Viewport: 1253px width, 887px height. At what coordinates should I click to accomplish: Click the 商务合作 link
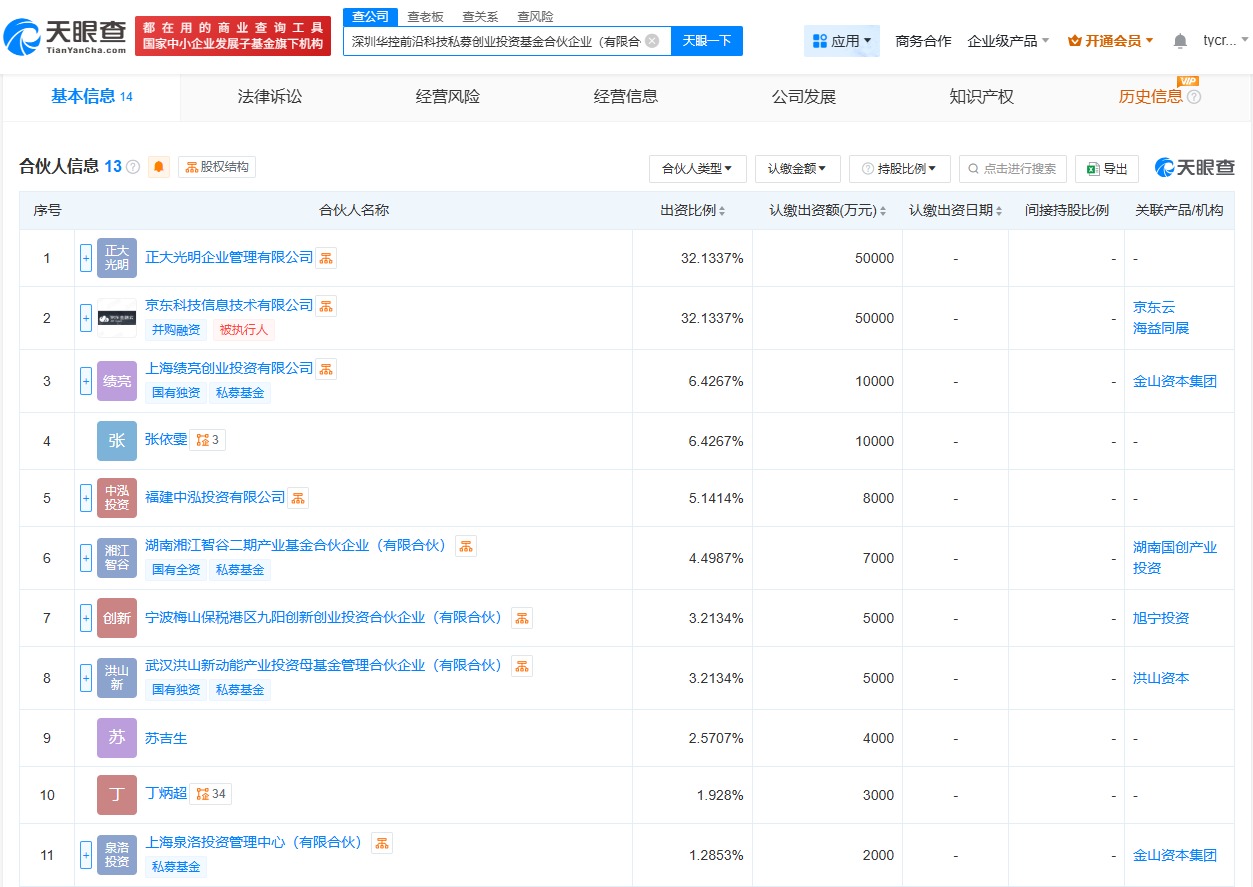(x=924, y=41)
